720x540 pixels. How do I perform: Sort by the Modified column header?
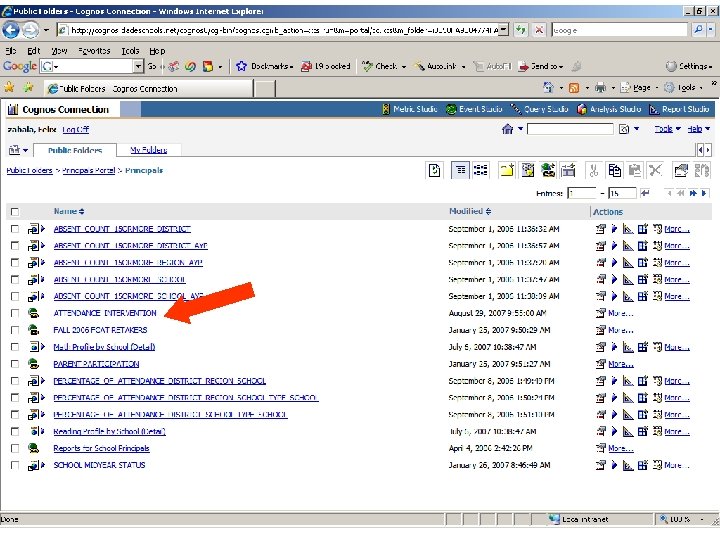(x=470, y=211)
